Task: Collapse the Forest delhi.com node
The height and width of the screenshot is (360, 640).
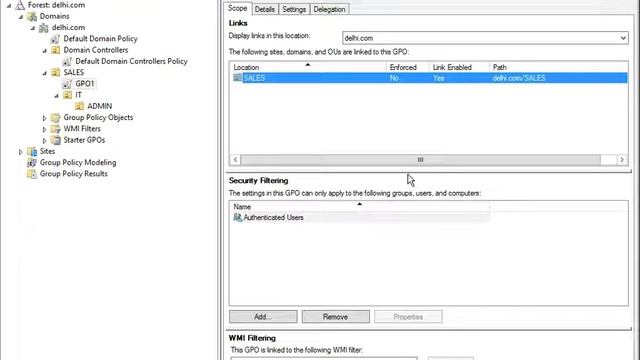Action: pyautogui.click(x=9, y=6)
